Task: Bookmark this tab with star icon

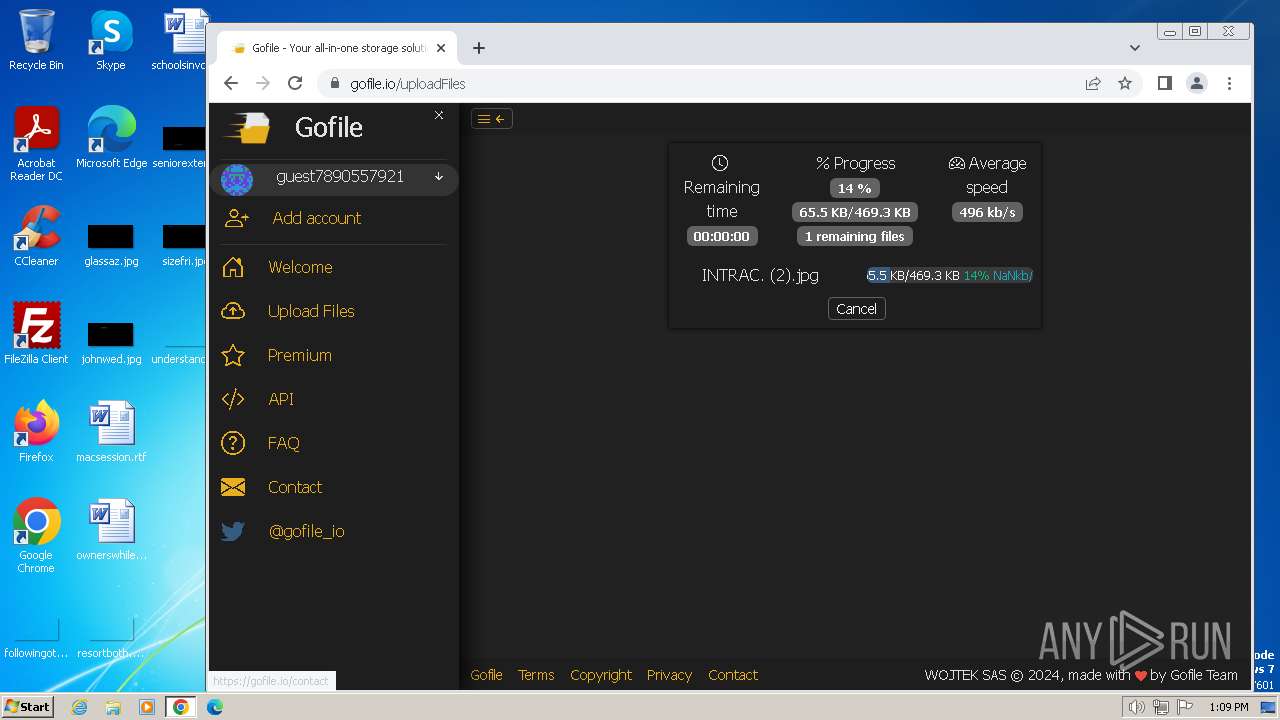Action: [1125, 84]
